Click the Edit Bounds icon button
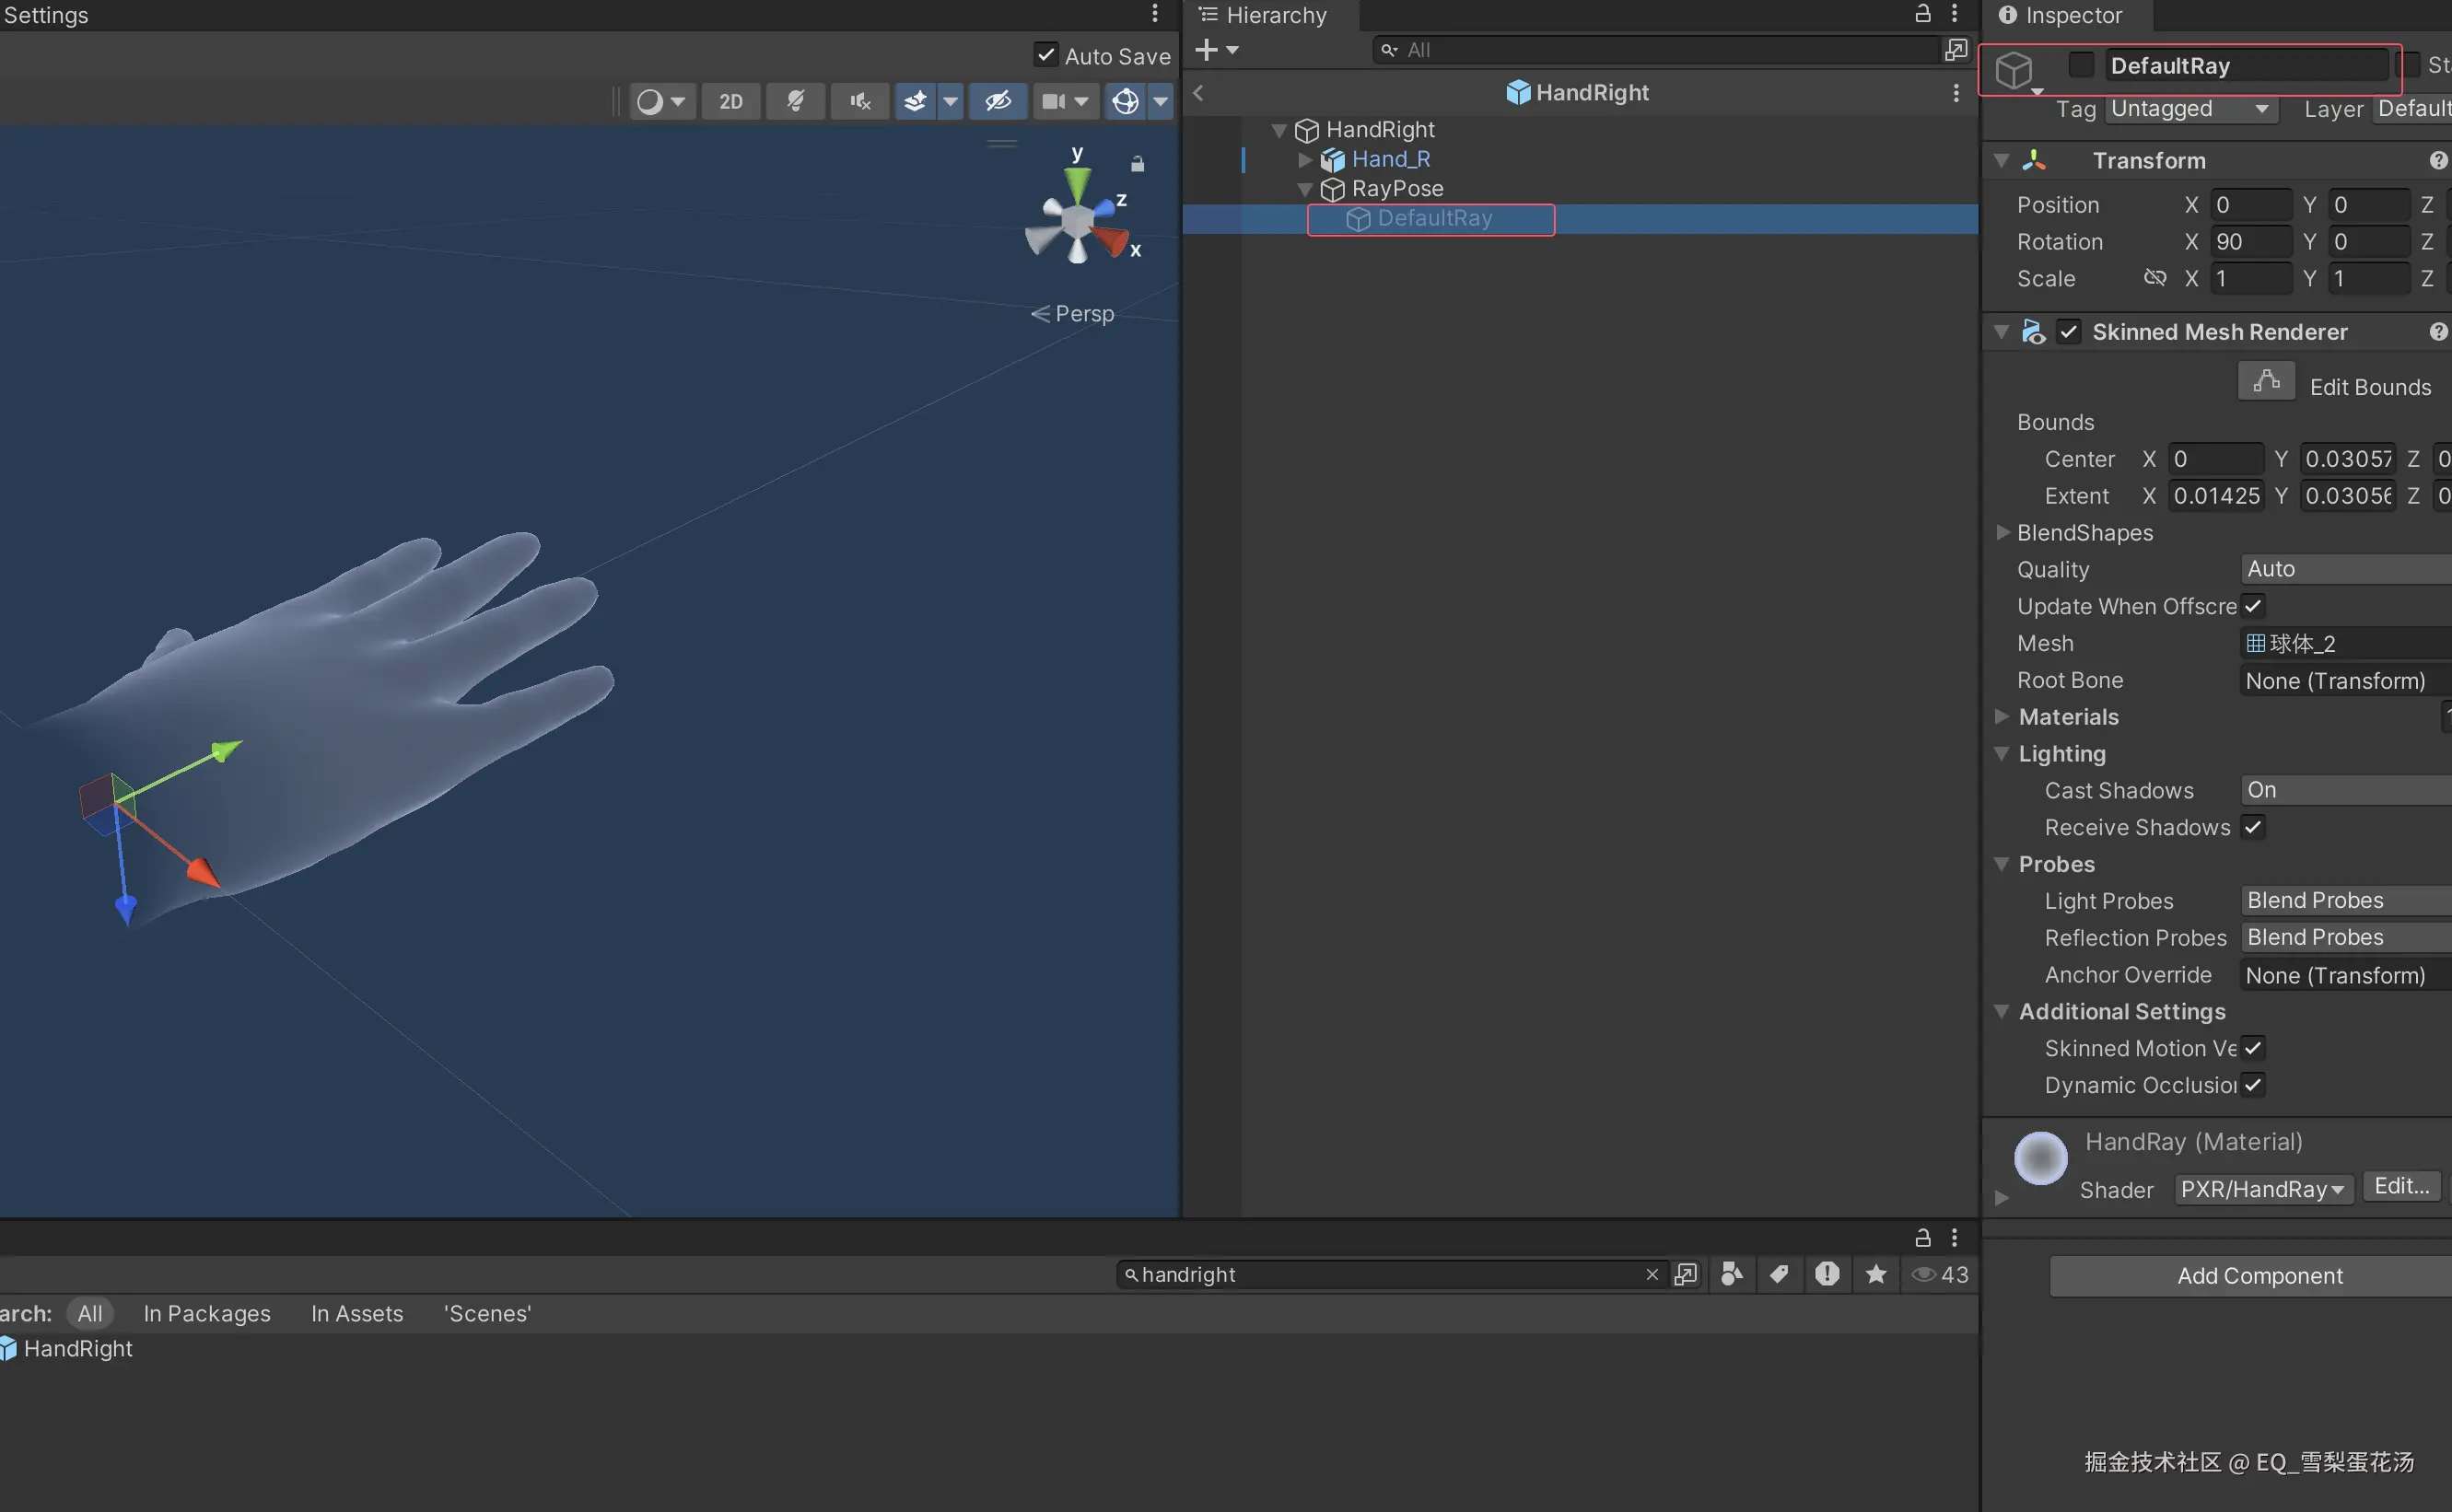This screenshot has width=2452, height=1512. 2266,382
